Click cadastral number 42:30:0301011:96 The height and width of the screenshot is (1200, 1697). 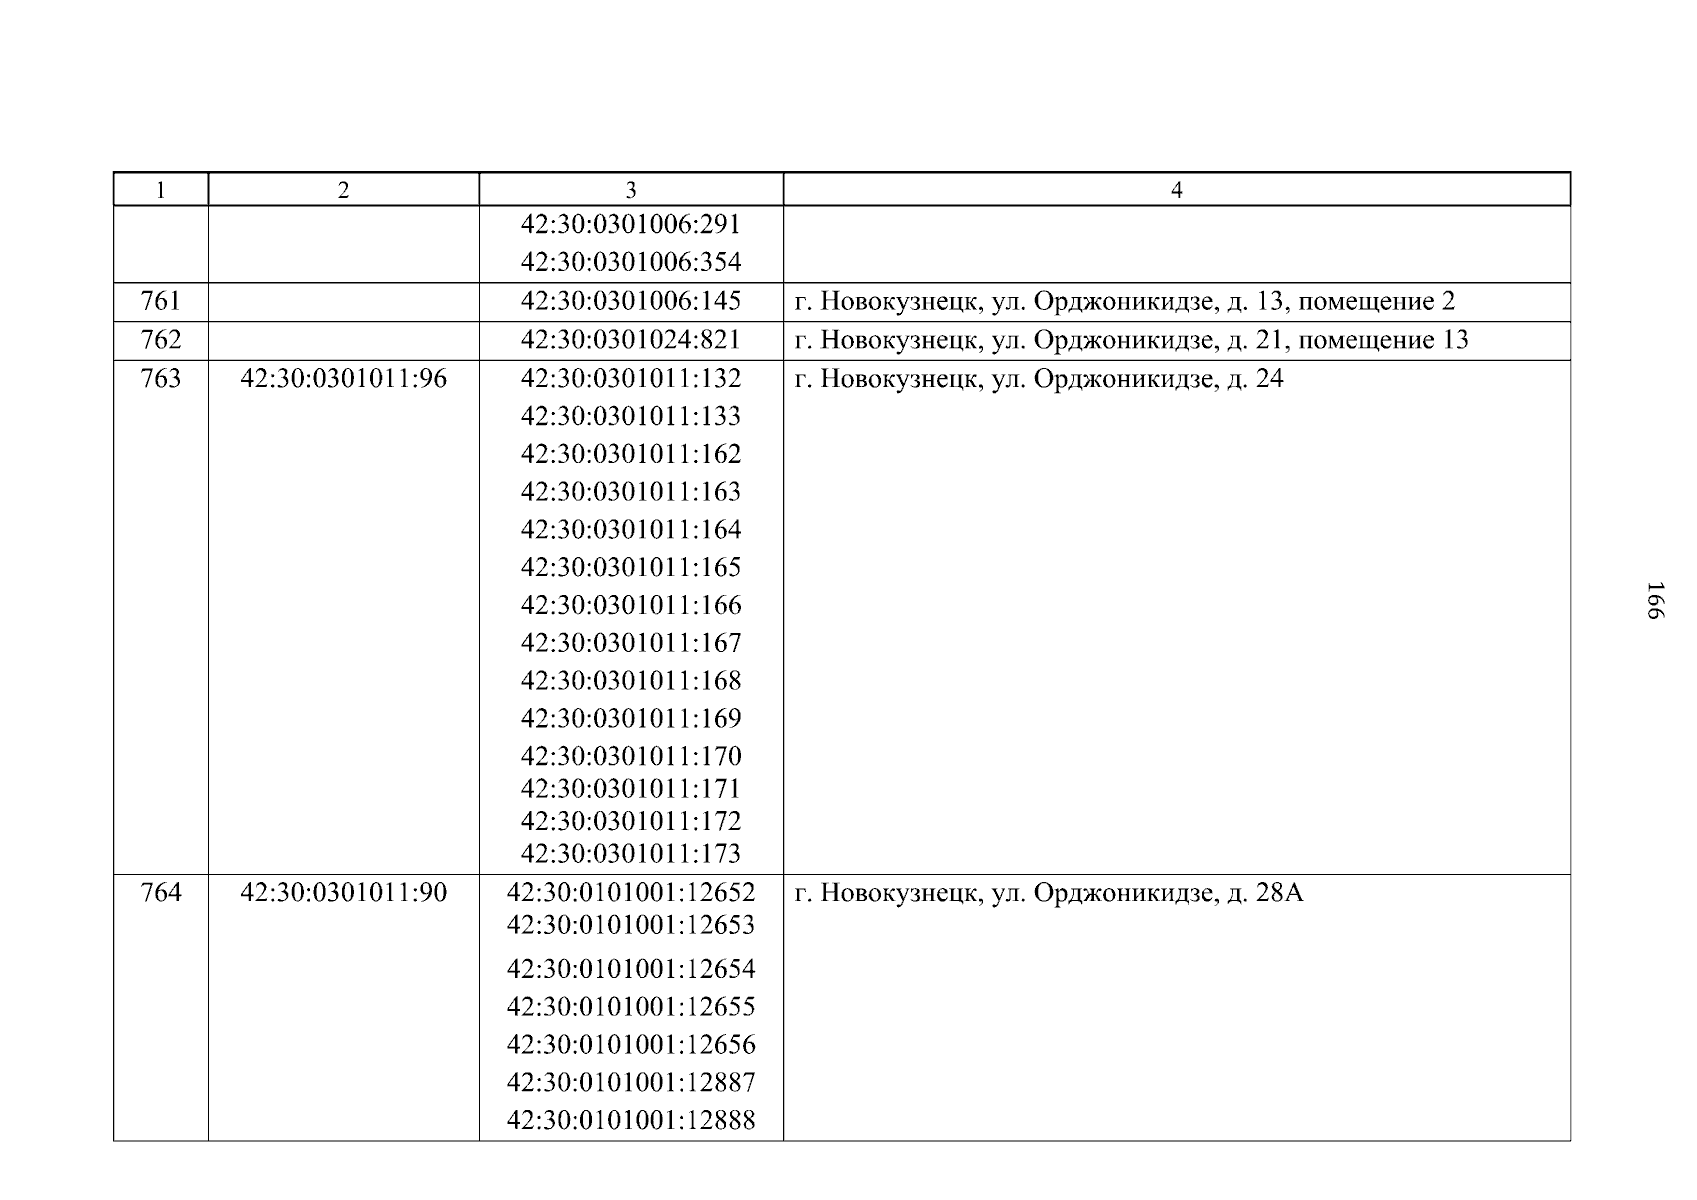344,379
